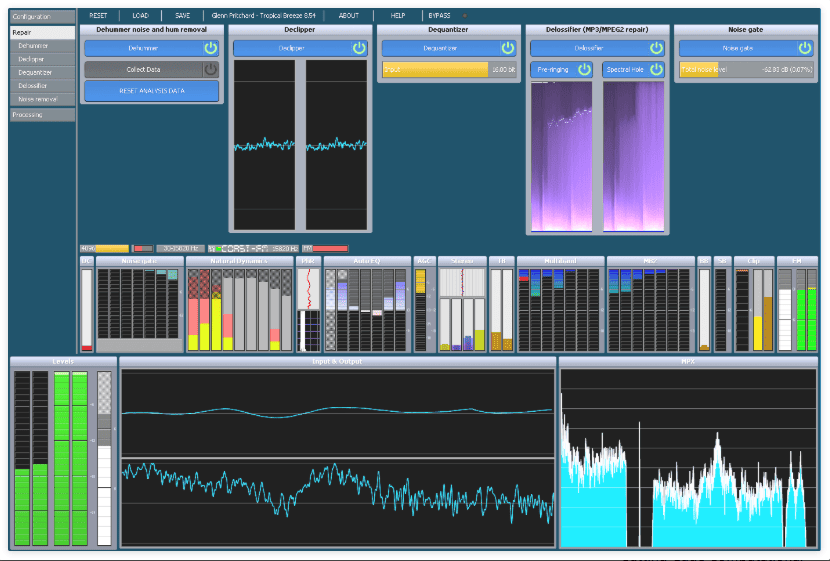This screenshot has width=830, height=561.
Task: Open the ABOUT menu item
Action: pyautogui.click(x=348, y=16)
